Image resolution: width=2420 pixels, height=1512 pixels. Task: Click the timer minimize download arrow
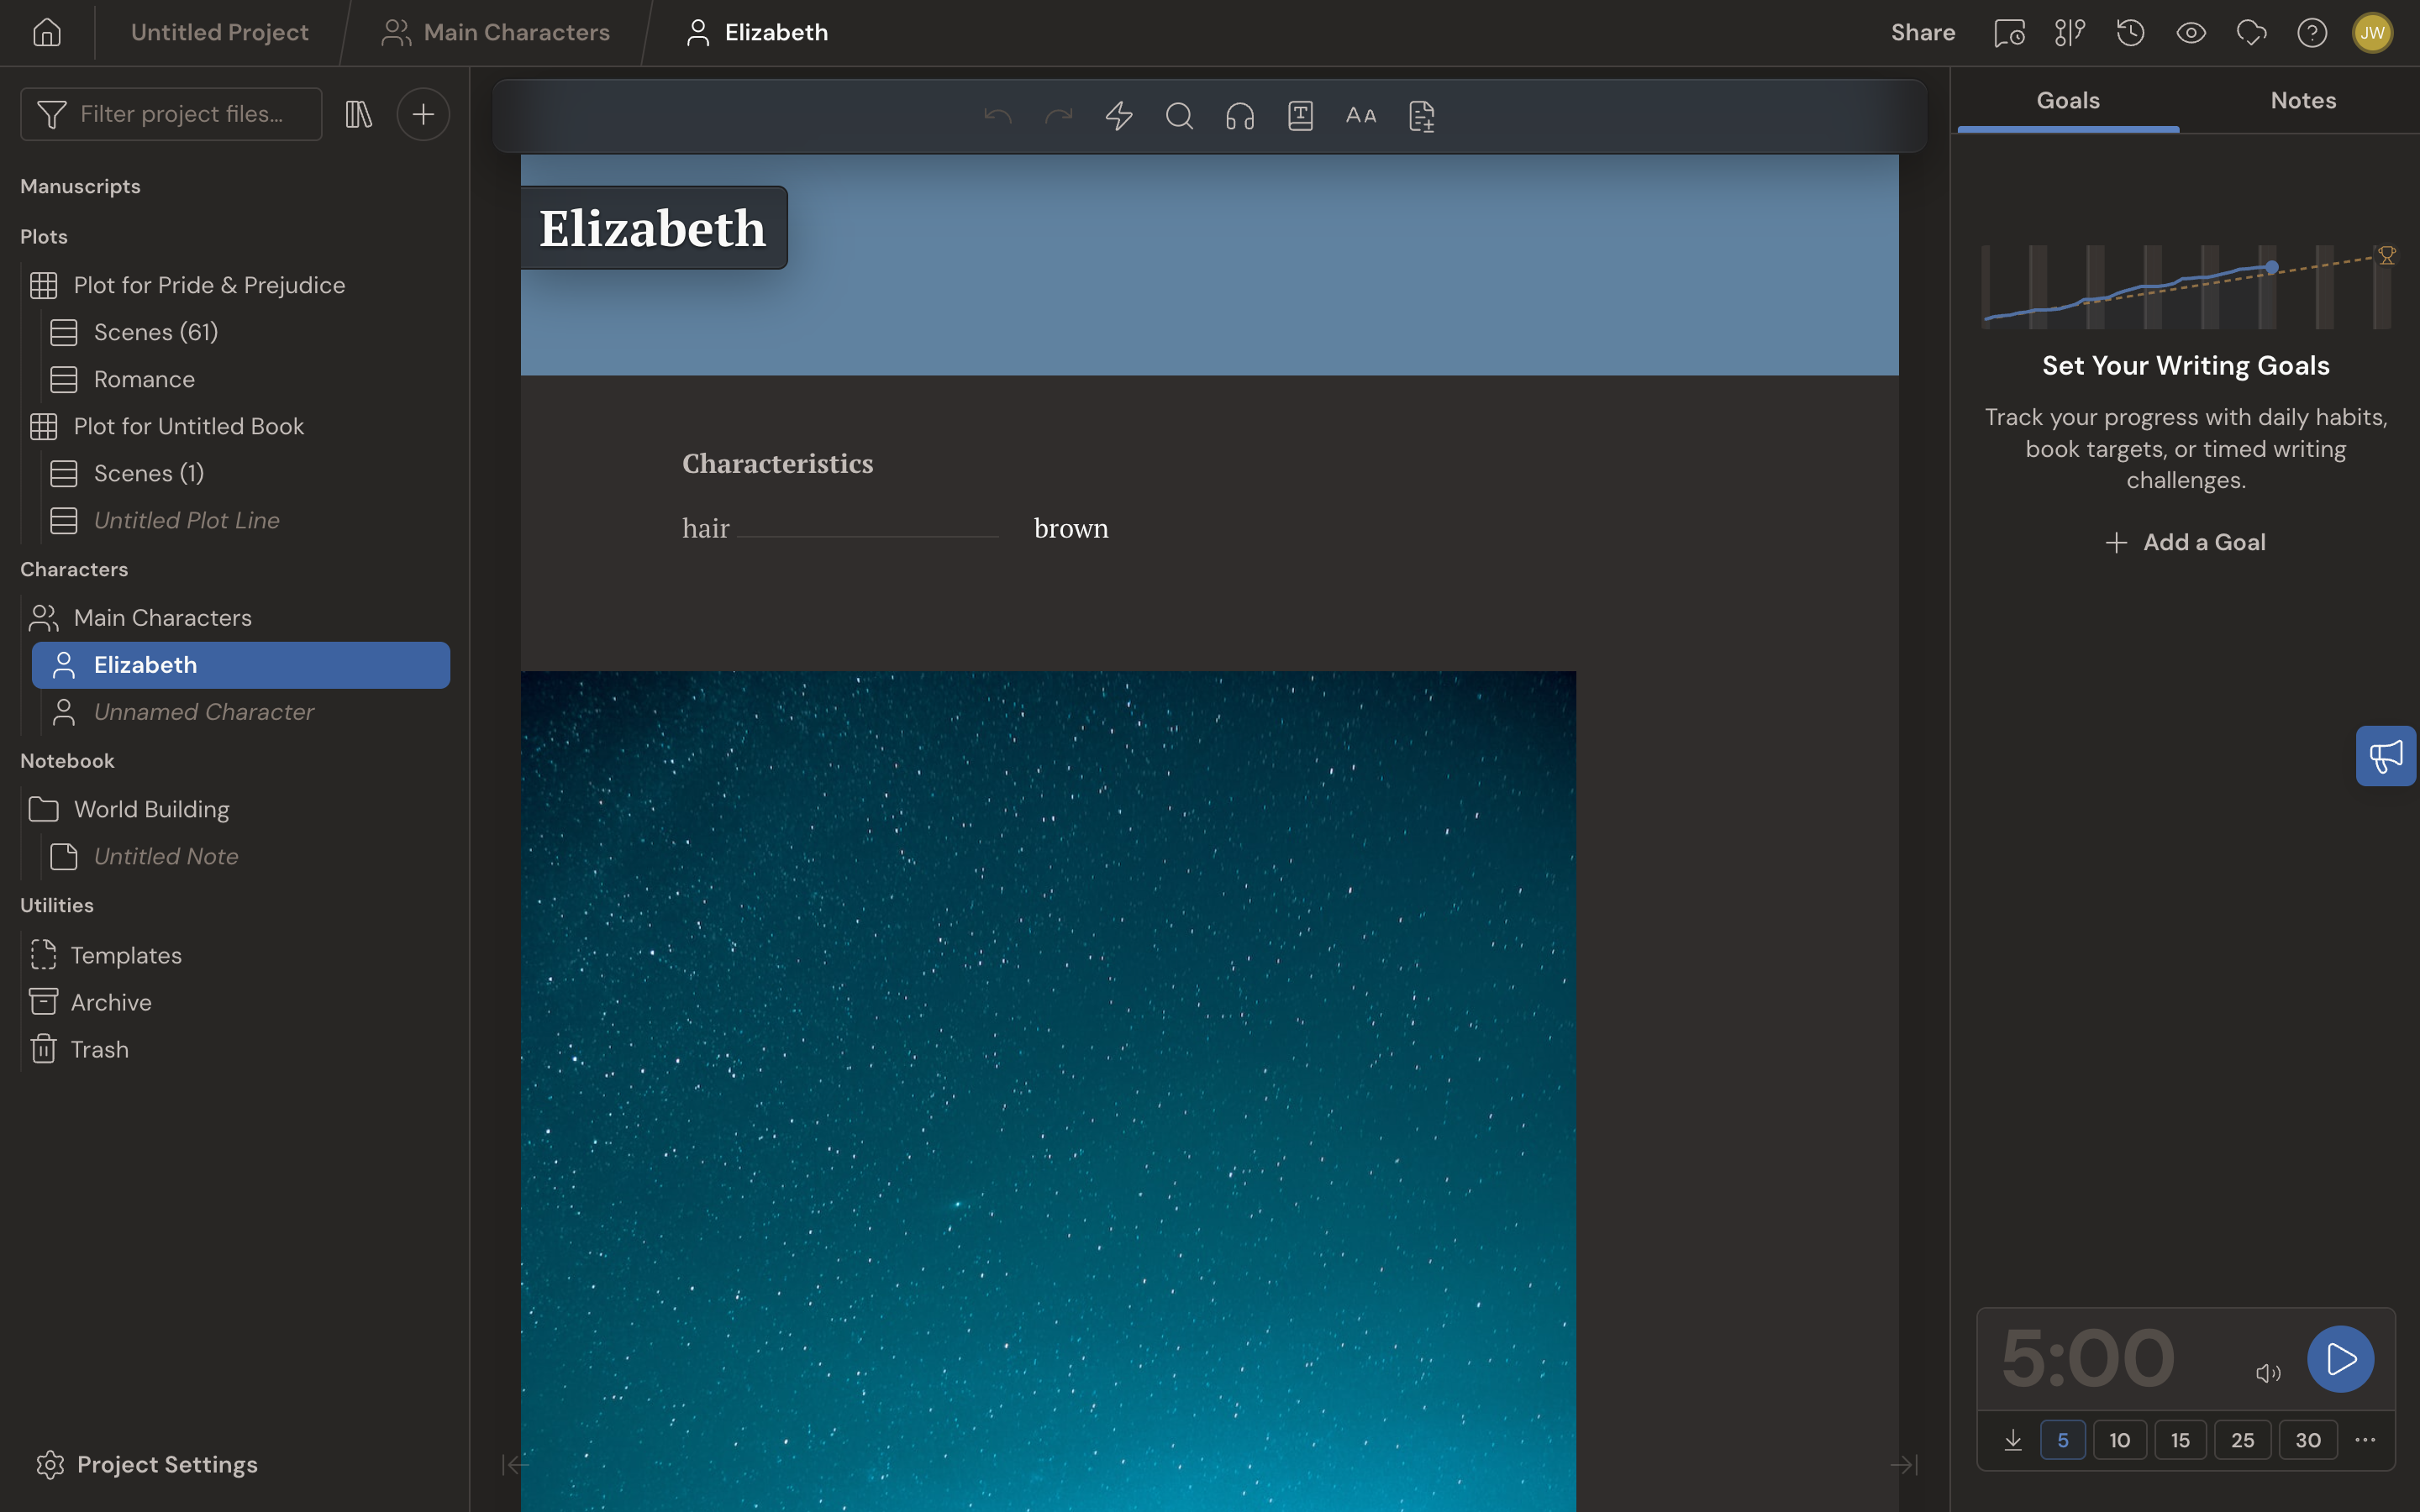click(x=2013, y=1440)
